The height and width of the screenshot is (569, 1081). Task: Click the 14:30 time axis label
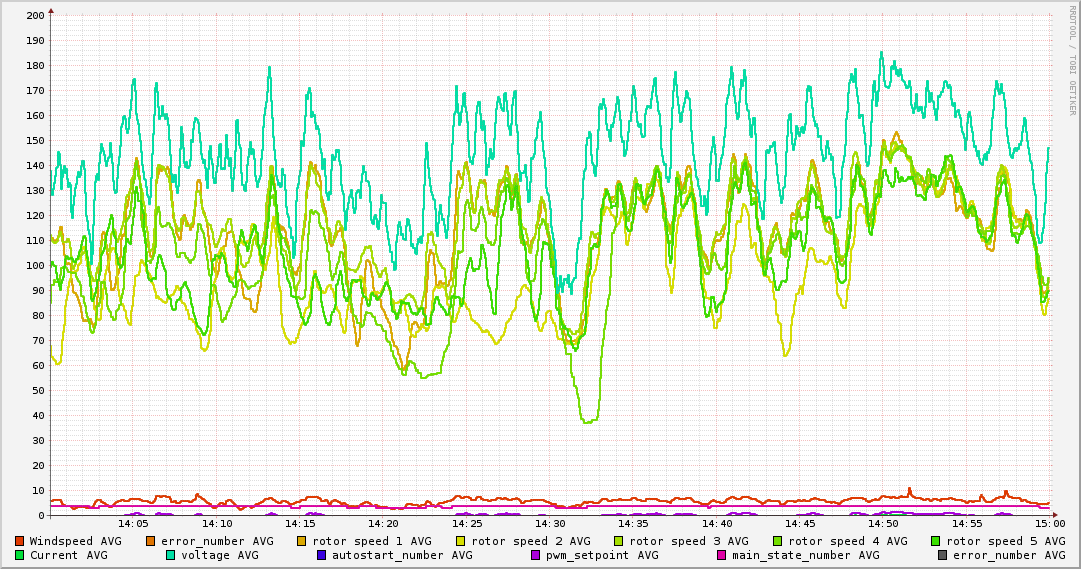pyautogui.click(x=550, y=524)
